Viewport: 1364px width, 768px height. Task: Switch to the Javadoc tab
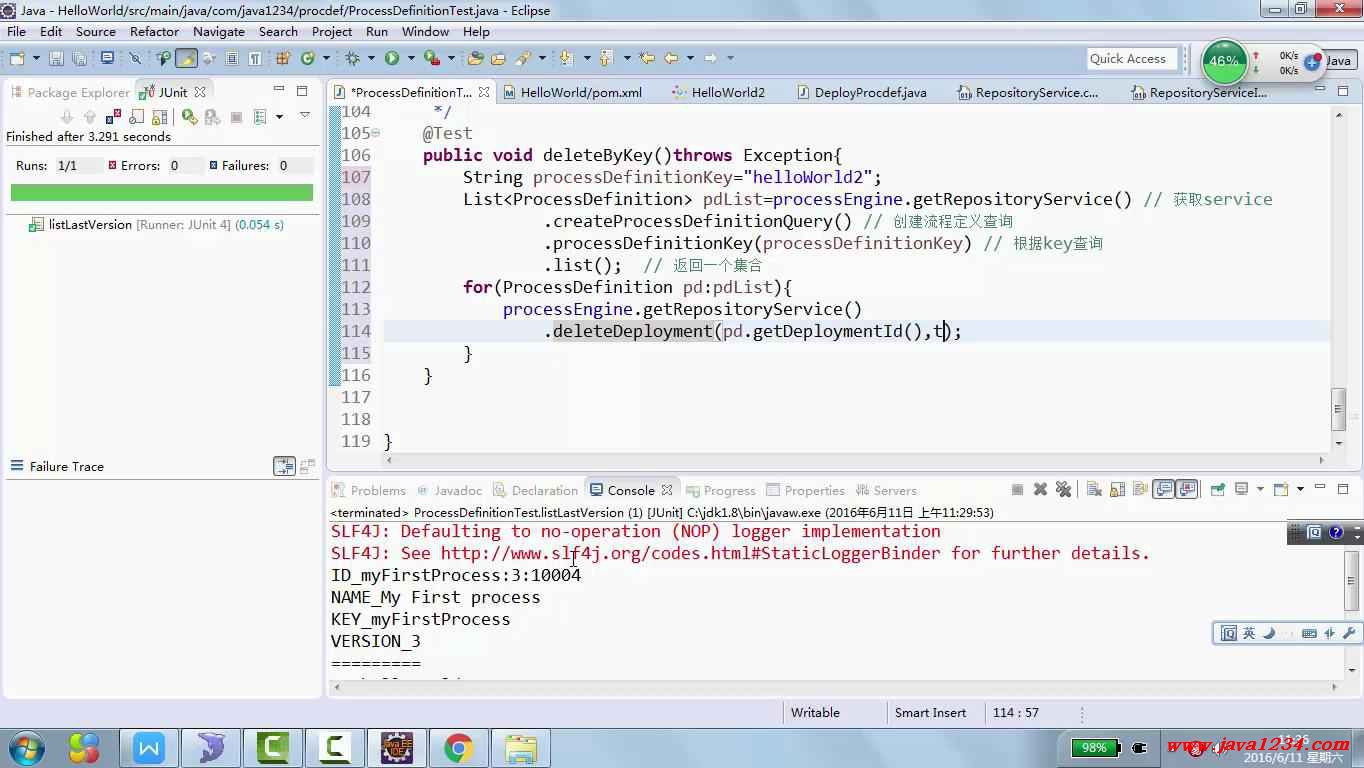[x=450, y=490]
